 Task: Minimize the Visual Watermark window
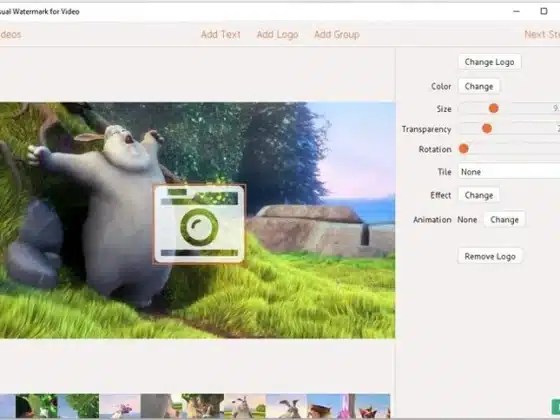(x=516, y=11)
